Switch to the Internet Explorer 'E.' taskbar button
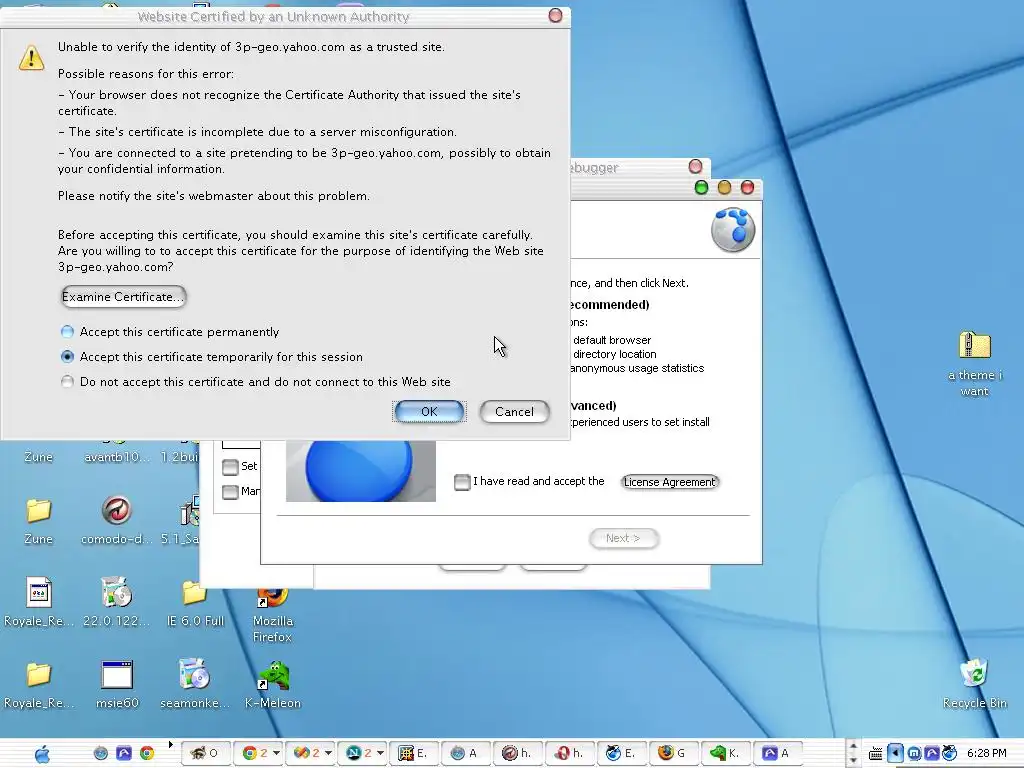 [621, 753]
